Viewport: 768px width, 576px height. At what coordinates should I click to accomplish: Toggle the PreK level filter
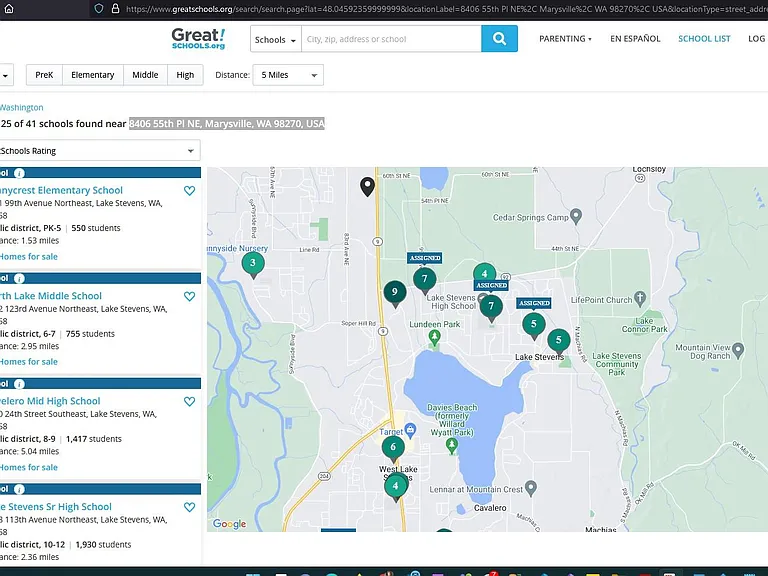point(44,75)
